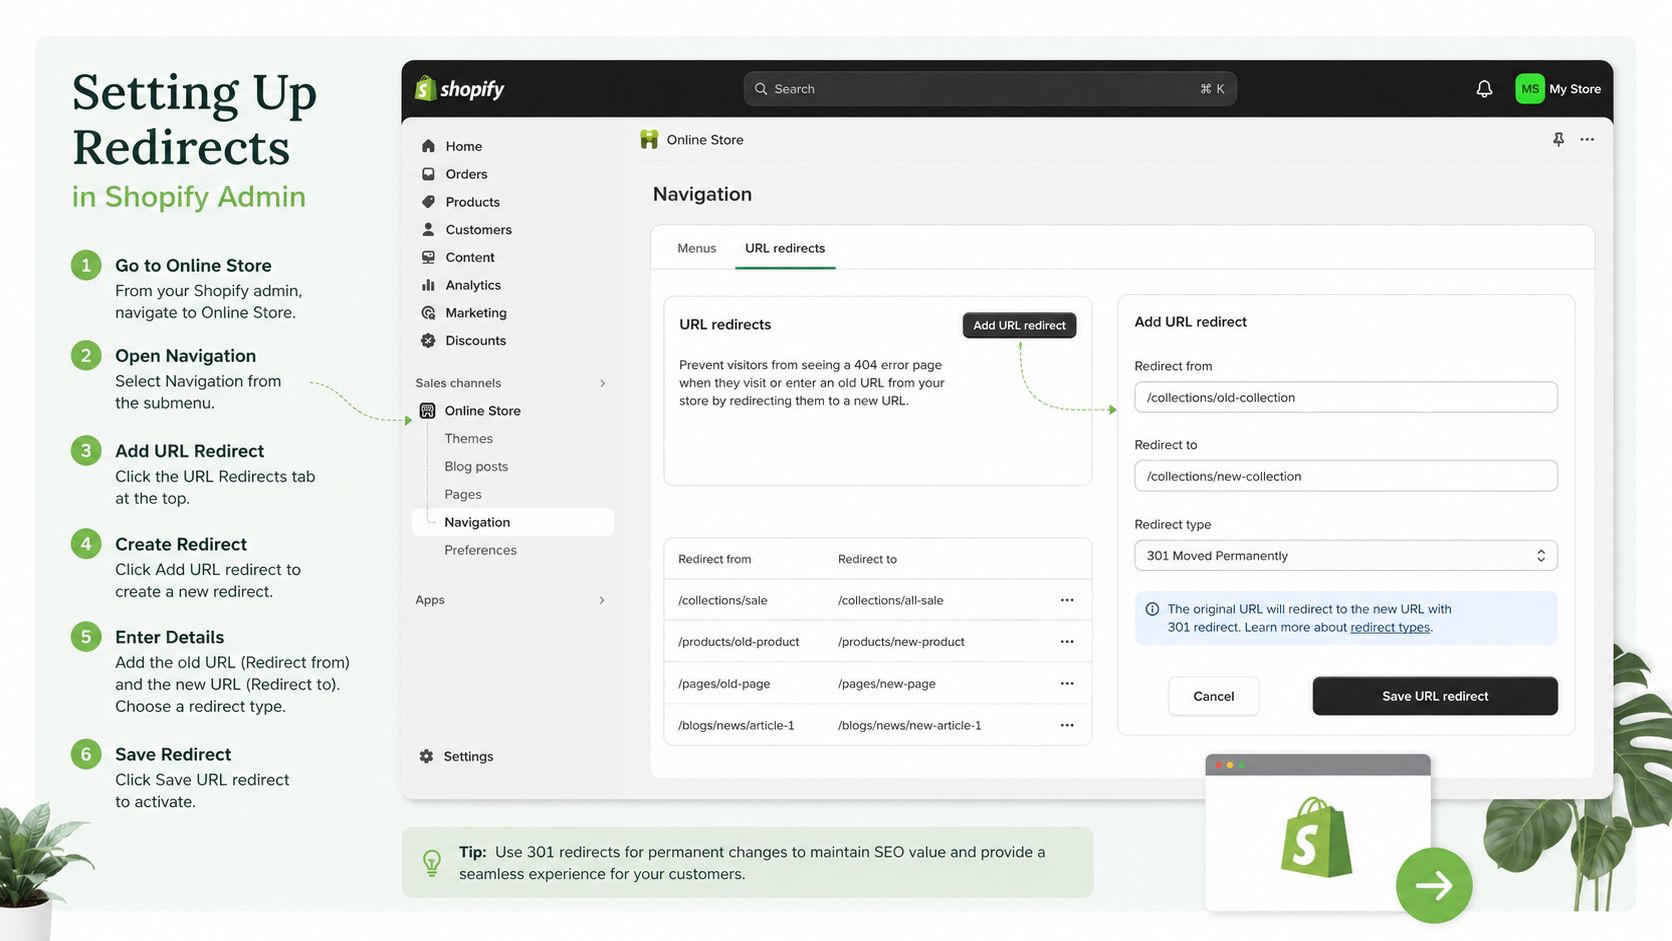Image resolution: width=1672 pixels, height=941 pixels.
Task: Click the /pages/new-page cell
Action: click(887, 684)
